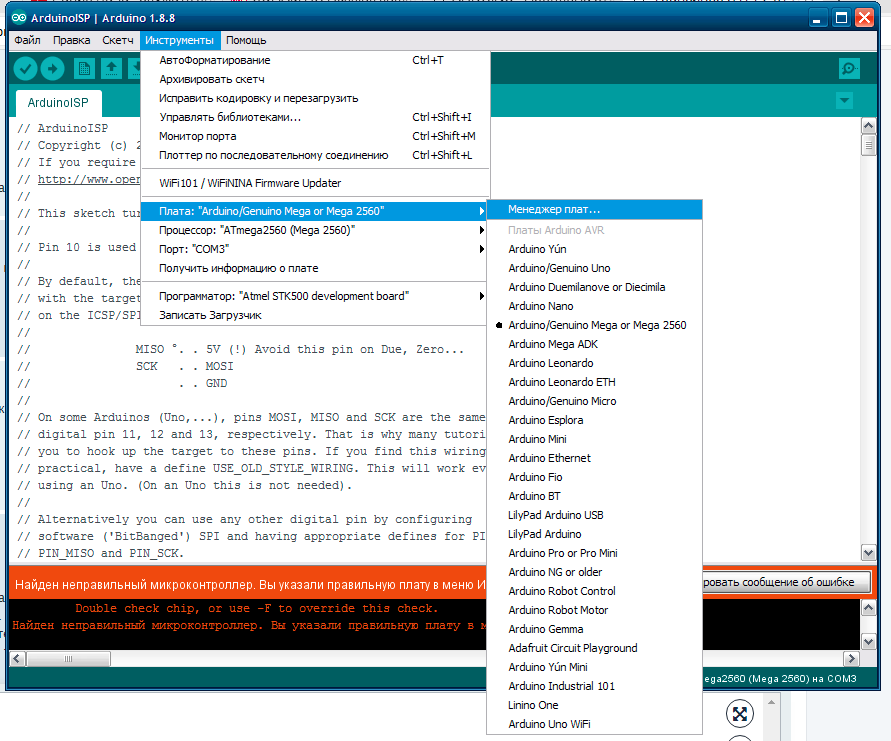Click the Upload arrow toolbar icon
This screenshot has height=741, width=891.
click(x=53, y=69)
